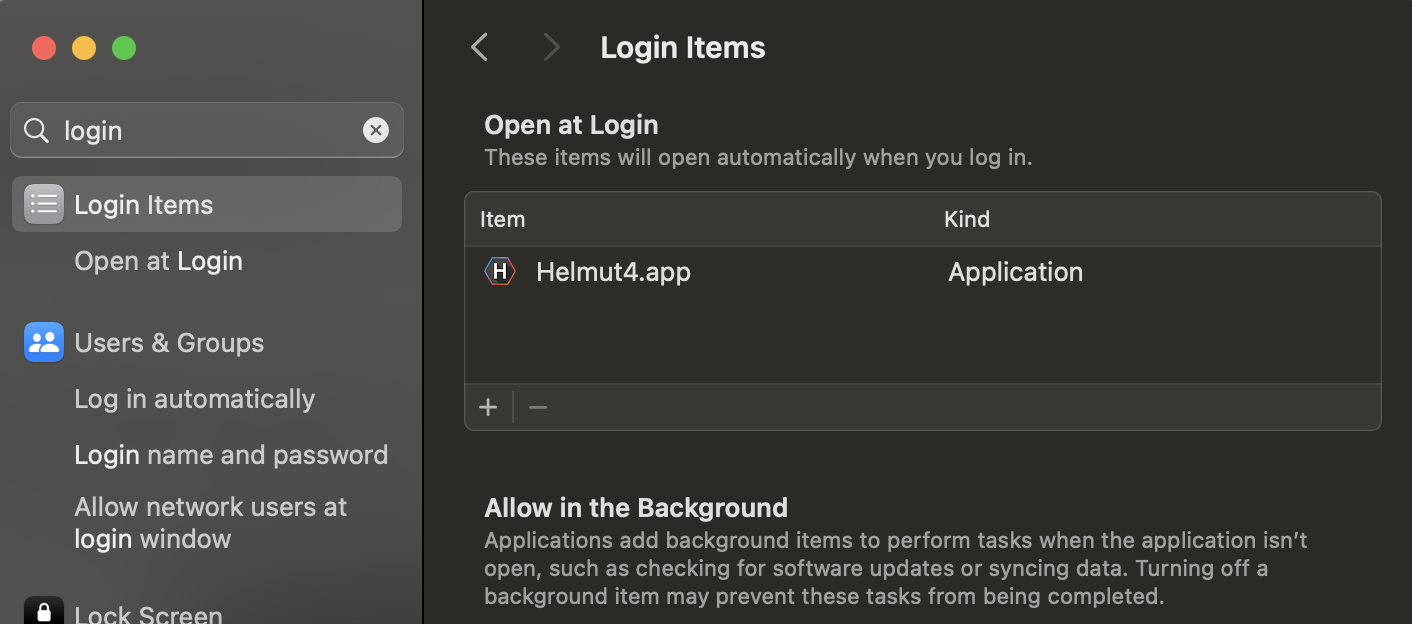
Task: Add a login item with plus button
Action: (x=488, y=407)
